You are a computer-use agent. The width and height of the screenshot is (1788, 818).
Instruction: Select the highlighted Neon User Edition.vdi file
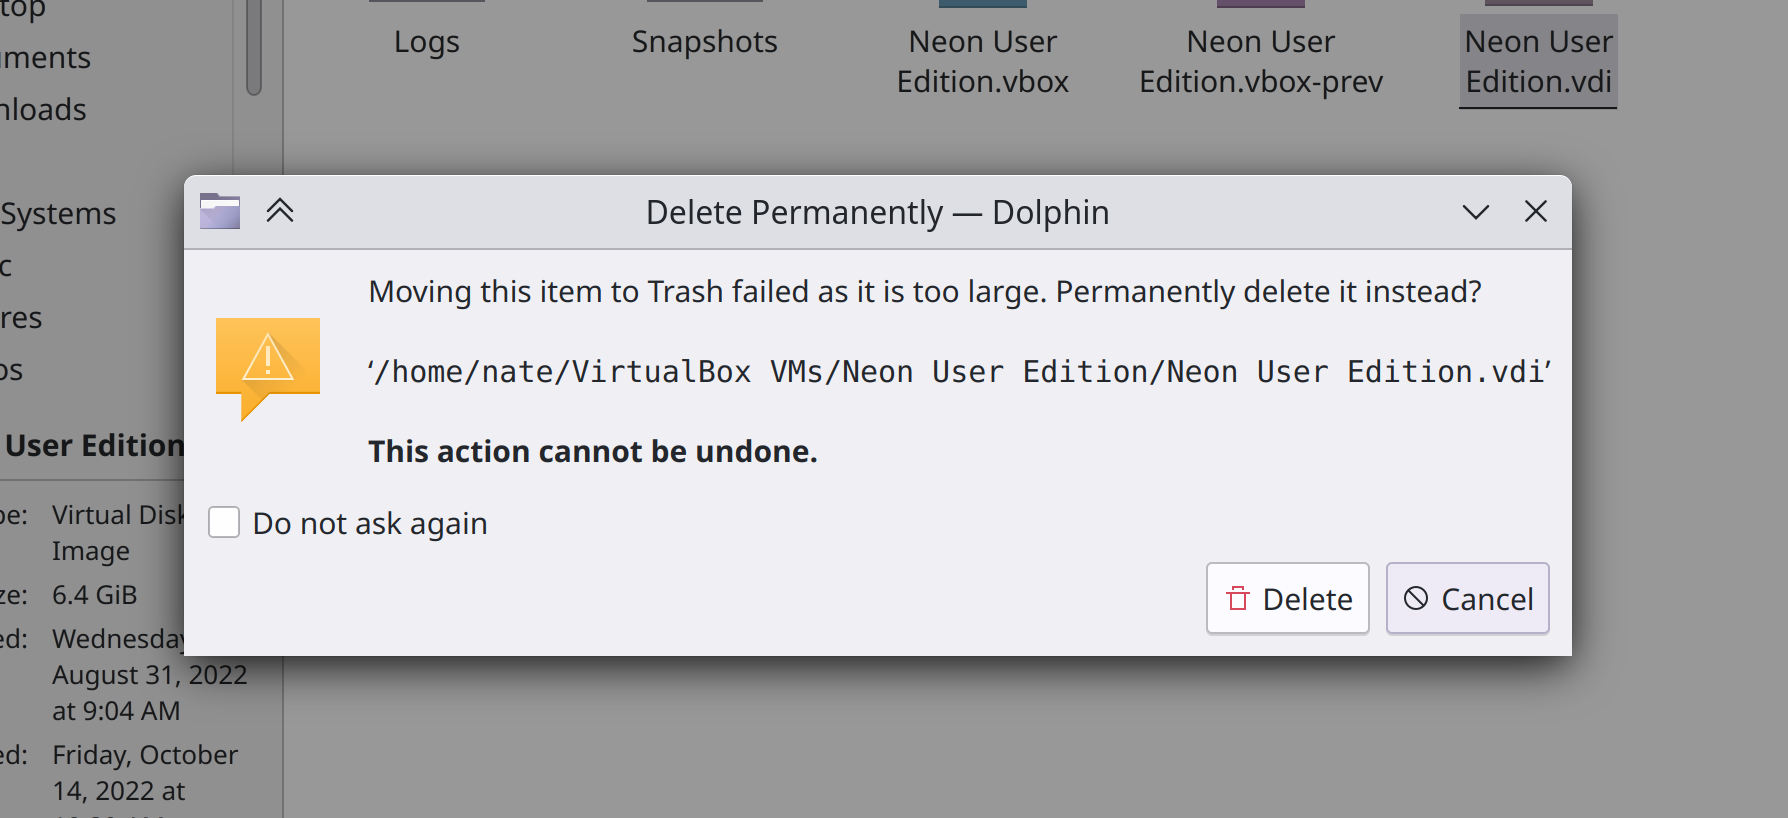pyautogui.click(x=1538, y=61)
